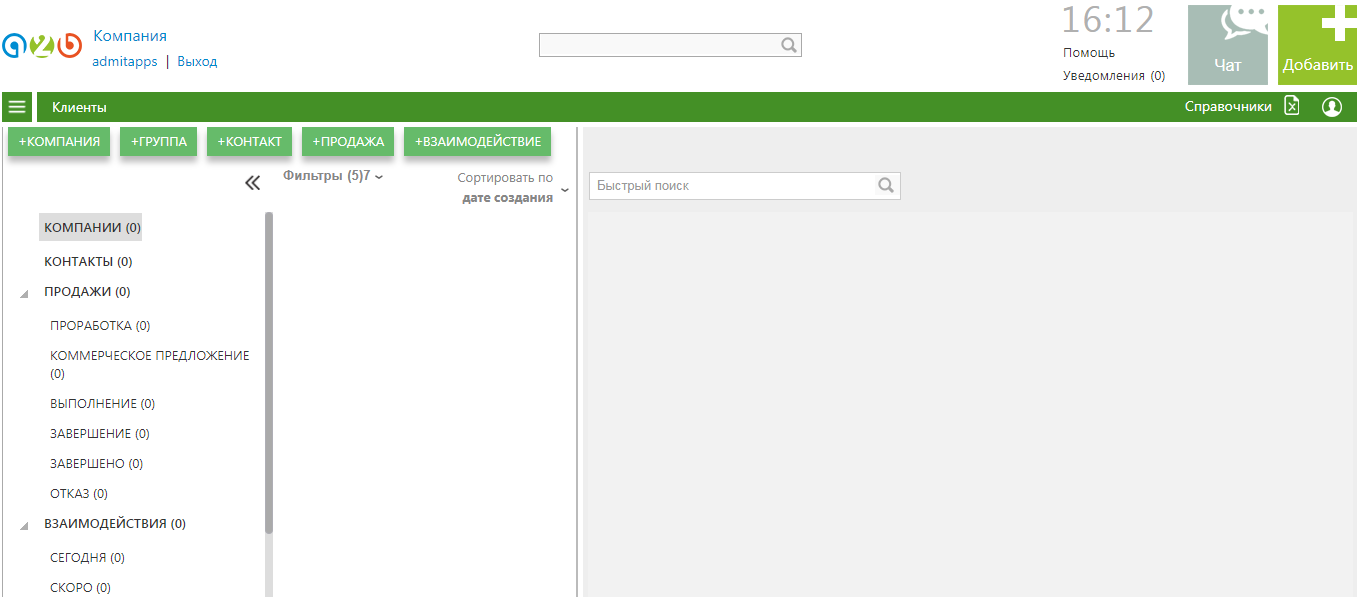1357x597 pixels.
Task: Select ПРОДАЖИ (0) category
Action: (87, 292)
